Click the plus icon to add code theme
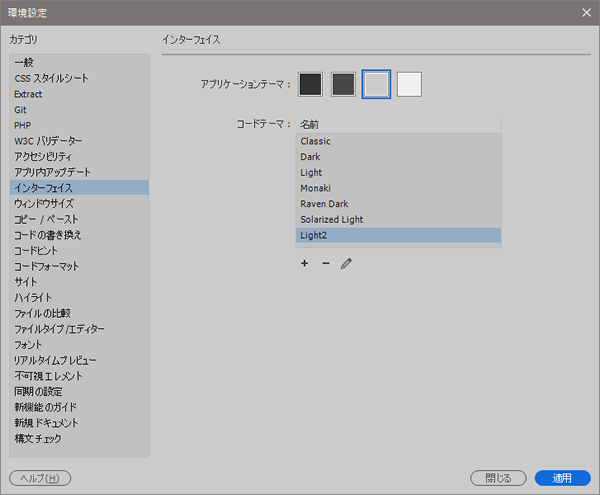600x495 pixels. [x=305, y=263]
